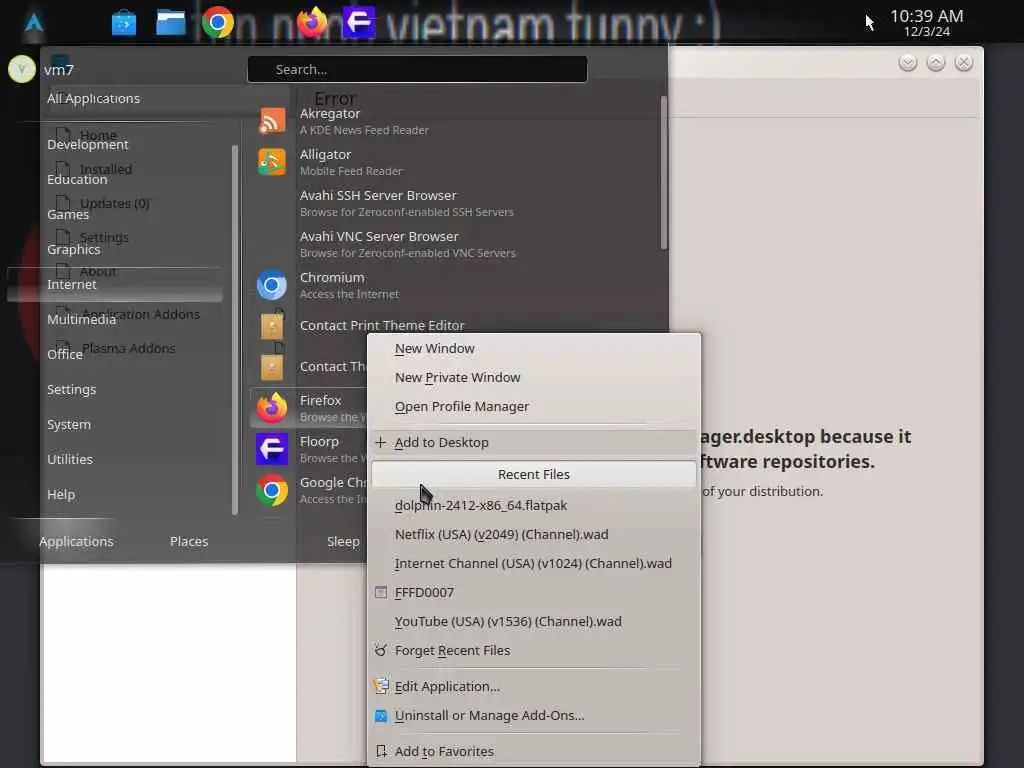Open the System category
1024x768 pixels.
[x=69, y=424]
